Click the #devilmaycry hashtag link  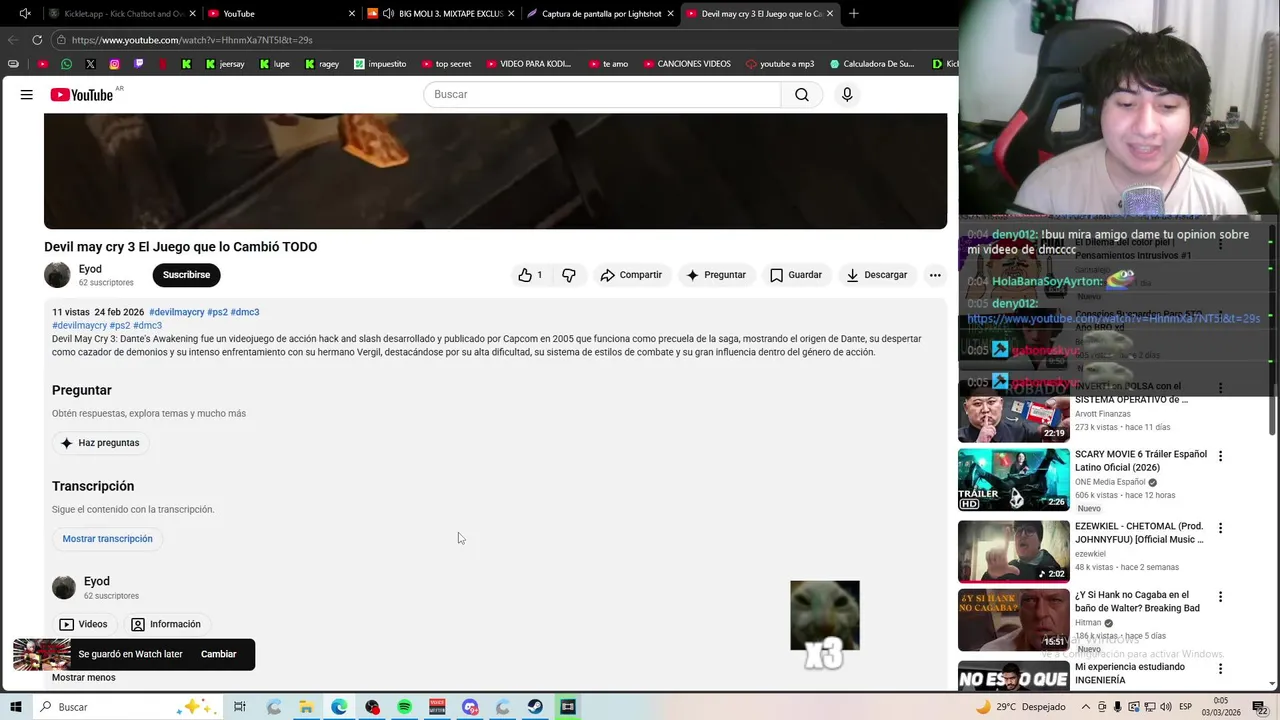point(176,312)
